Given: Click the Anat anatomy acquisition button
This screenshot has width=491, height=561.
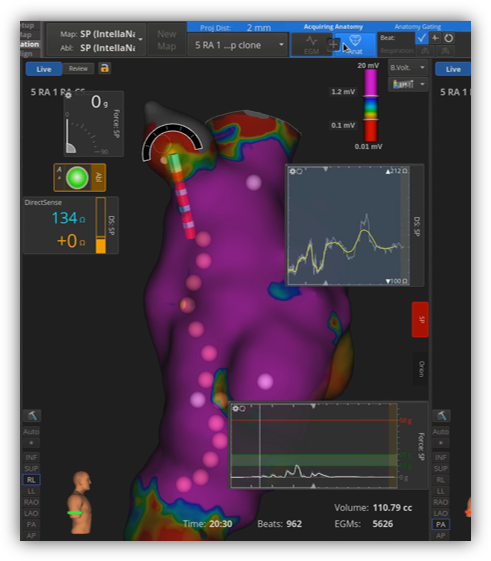Looking at the screenshot, I should (355, 45).
